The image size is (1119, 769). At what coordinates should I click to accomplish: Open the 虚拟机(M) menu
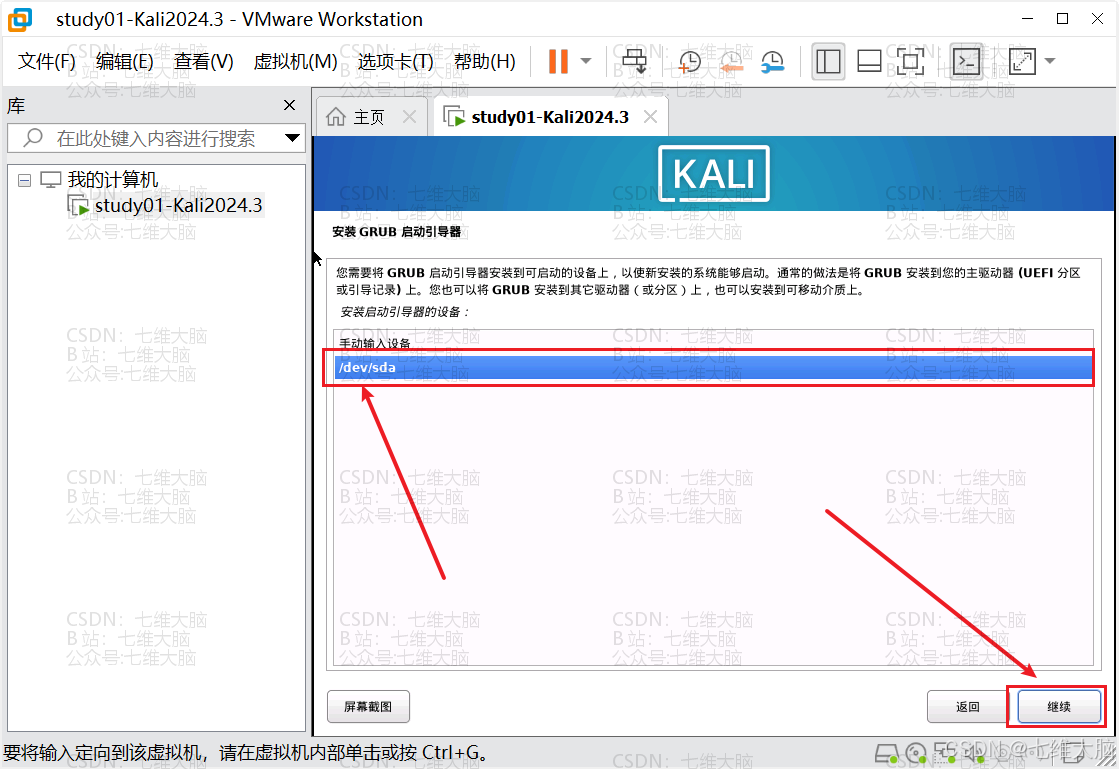[x=295, y=61]
